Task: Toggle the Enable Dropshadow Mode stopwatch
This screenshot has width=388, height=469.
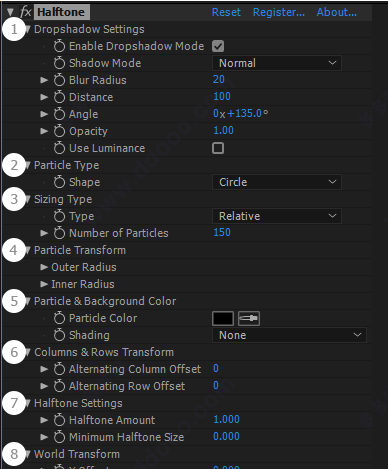Action: [x=59, y=46]
